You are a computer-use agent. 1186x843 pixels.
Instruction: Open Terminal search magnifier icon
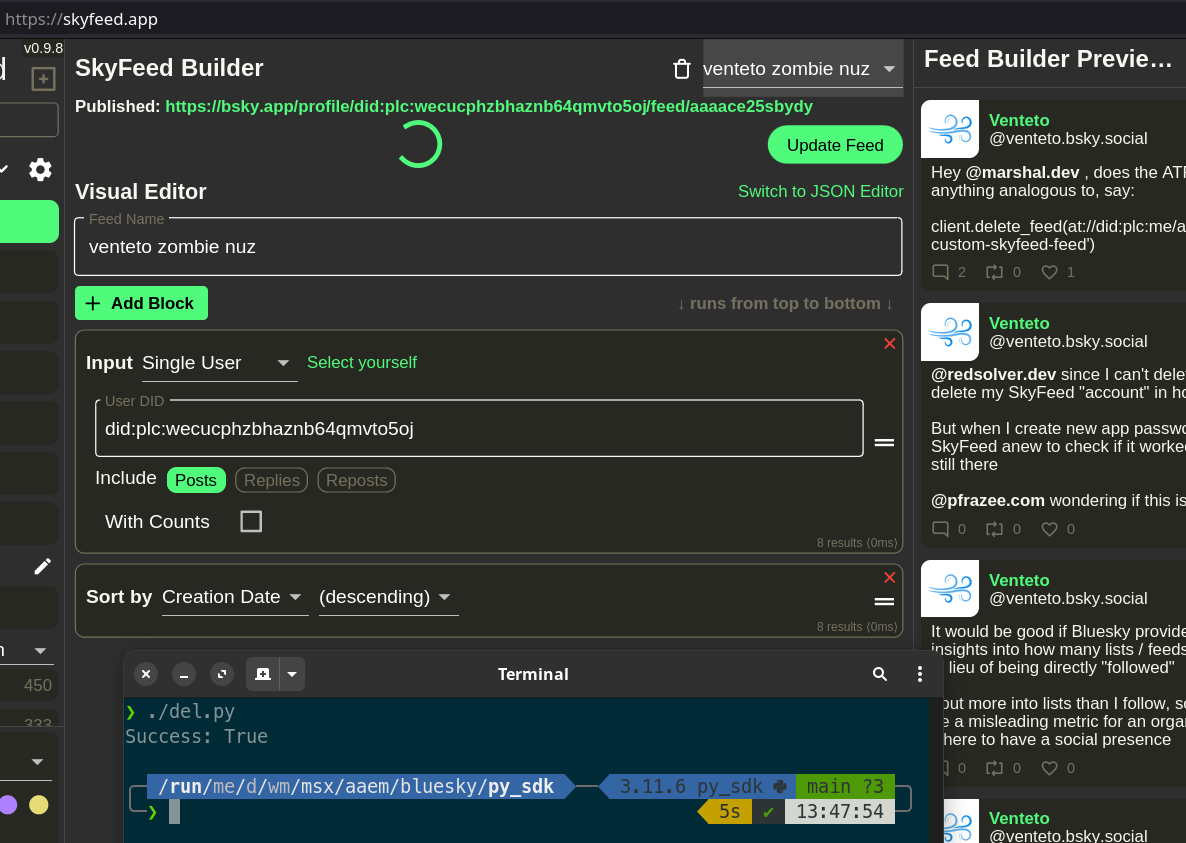point(880,674)
